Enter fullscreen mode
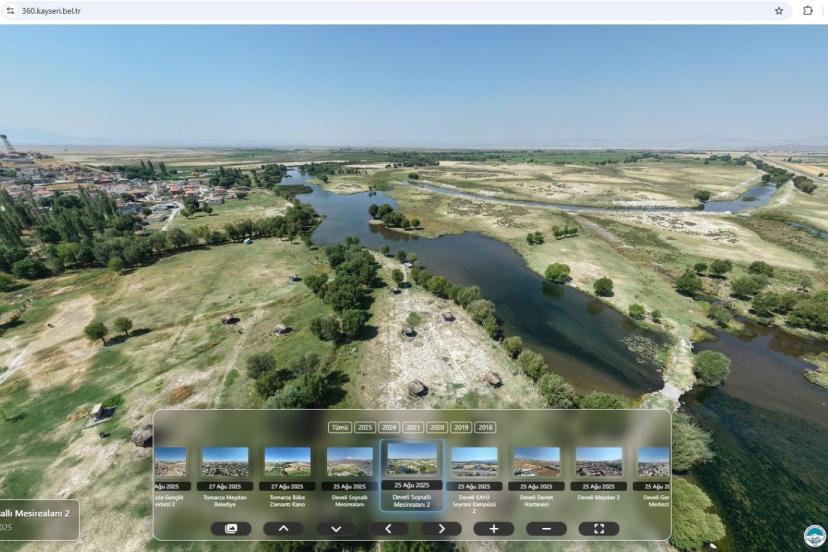 click(x=599, y=528)
